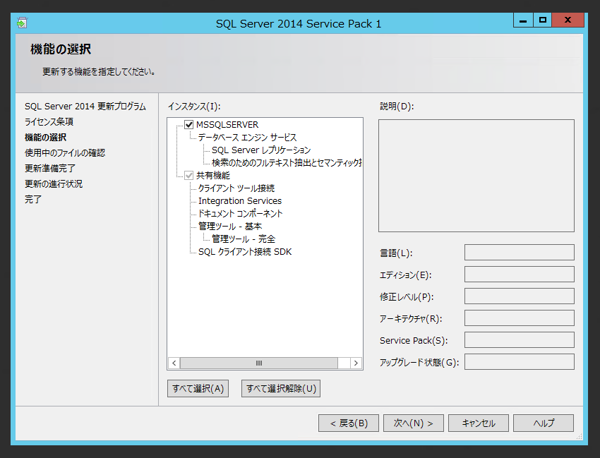
Task: Select 管理ツール - 完全 tree item
Action: tap(243, 239)
